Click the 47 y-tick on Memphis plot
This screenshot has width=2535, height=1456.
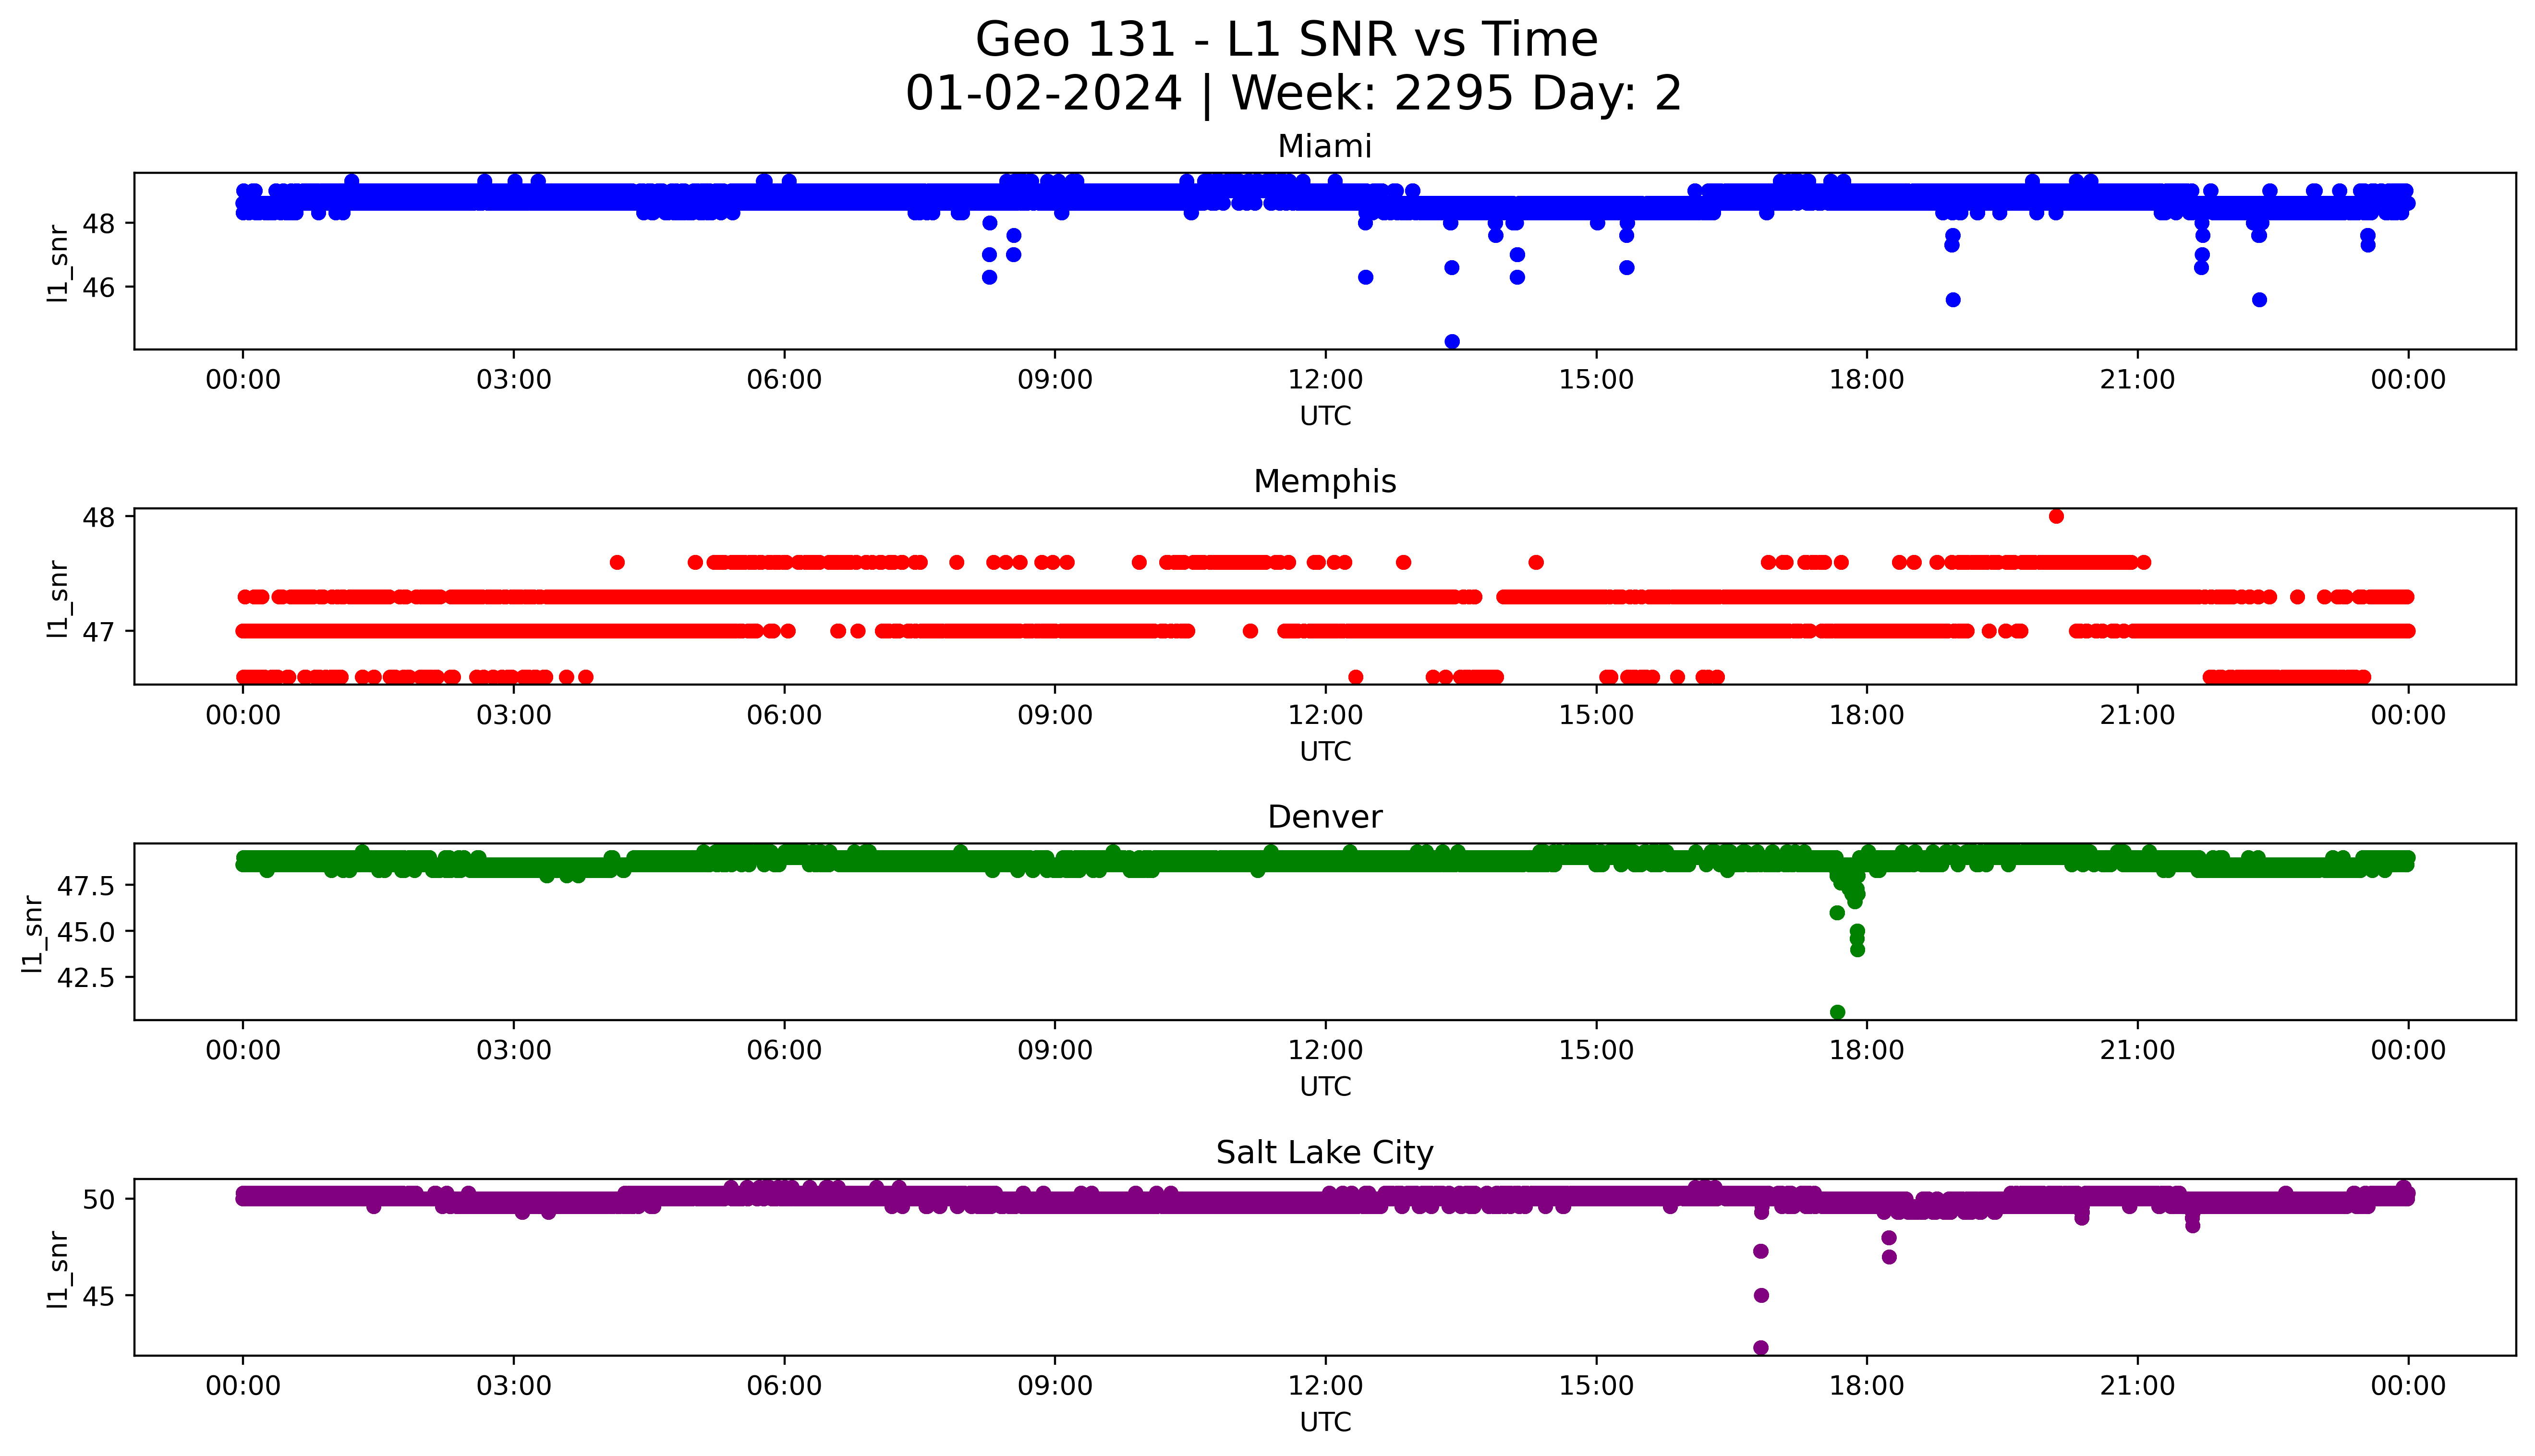(x=100, y=631)
